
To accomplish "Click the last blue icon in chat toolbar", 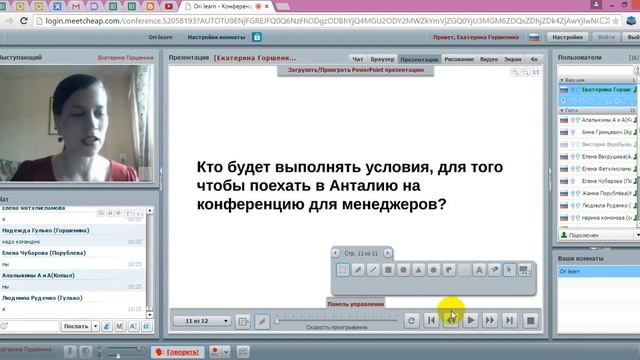I will 147,326.
